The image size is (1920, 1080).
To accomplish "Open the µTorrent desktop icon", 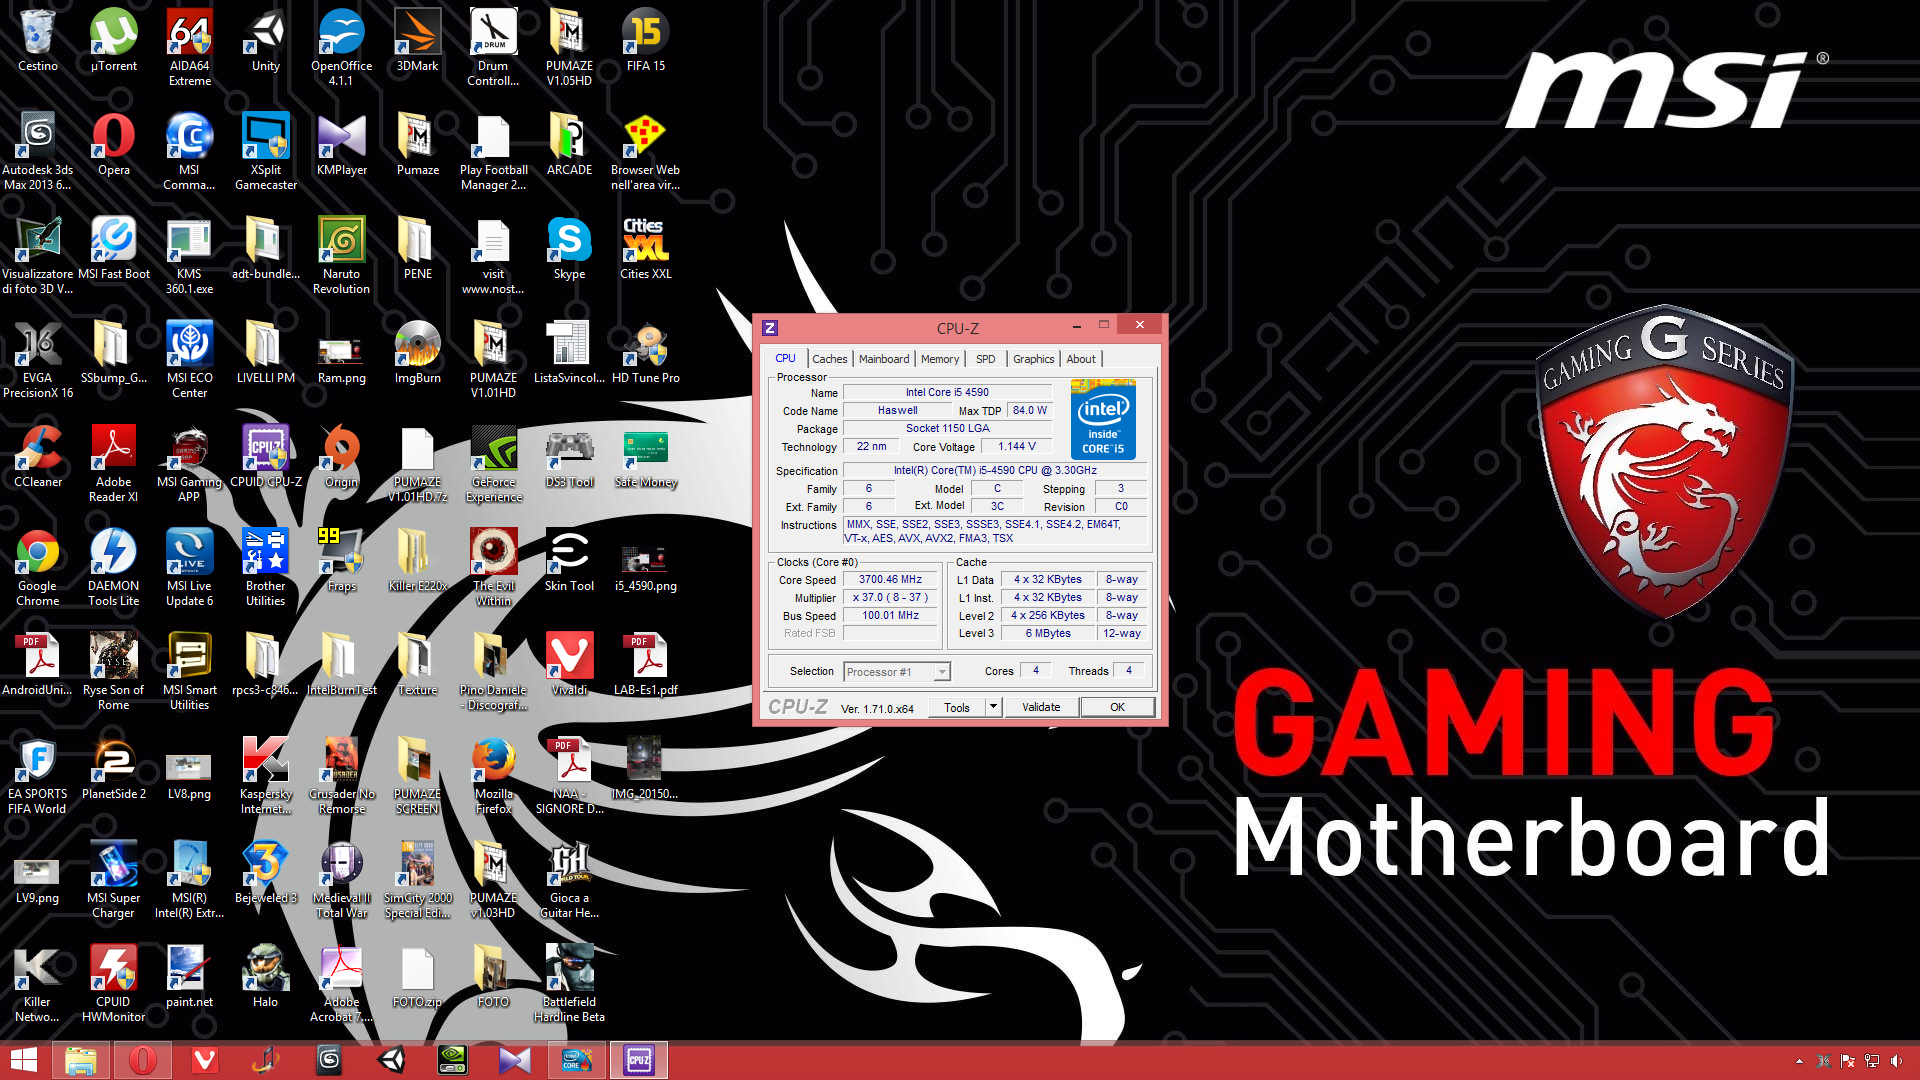I will pos(113,40).
